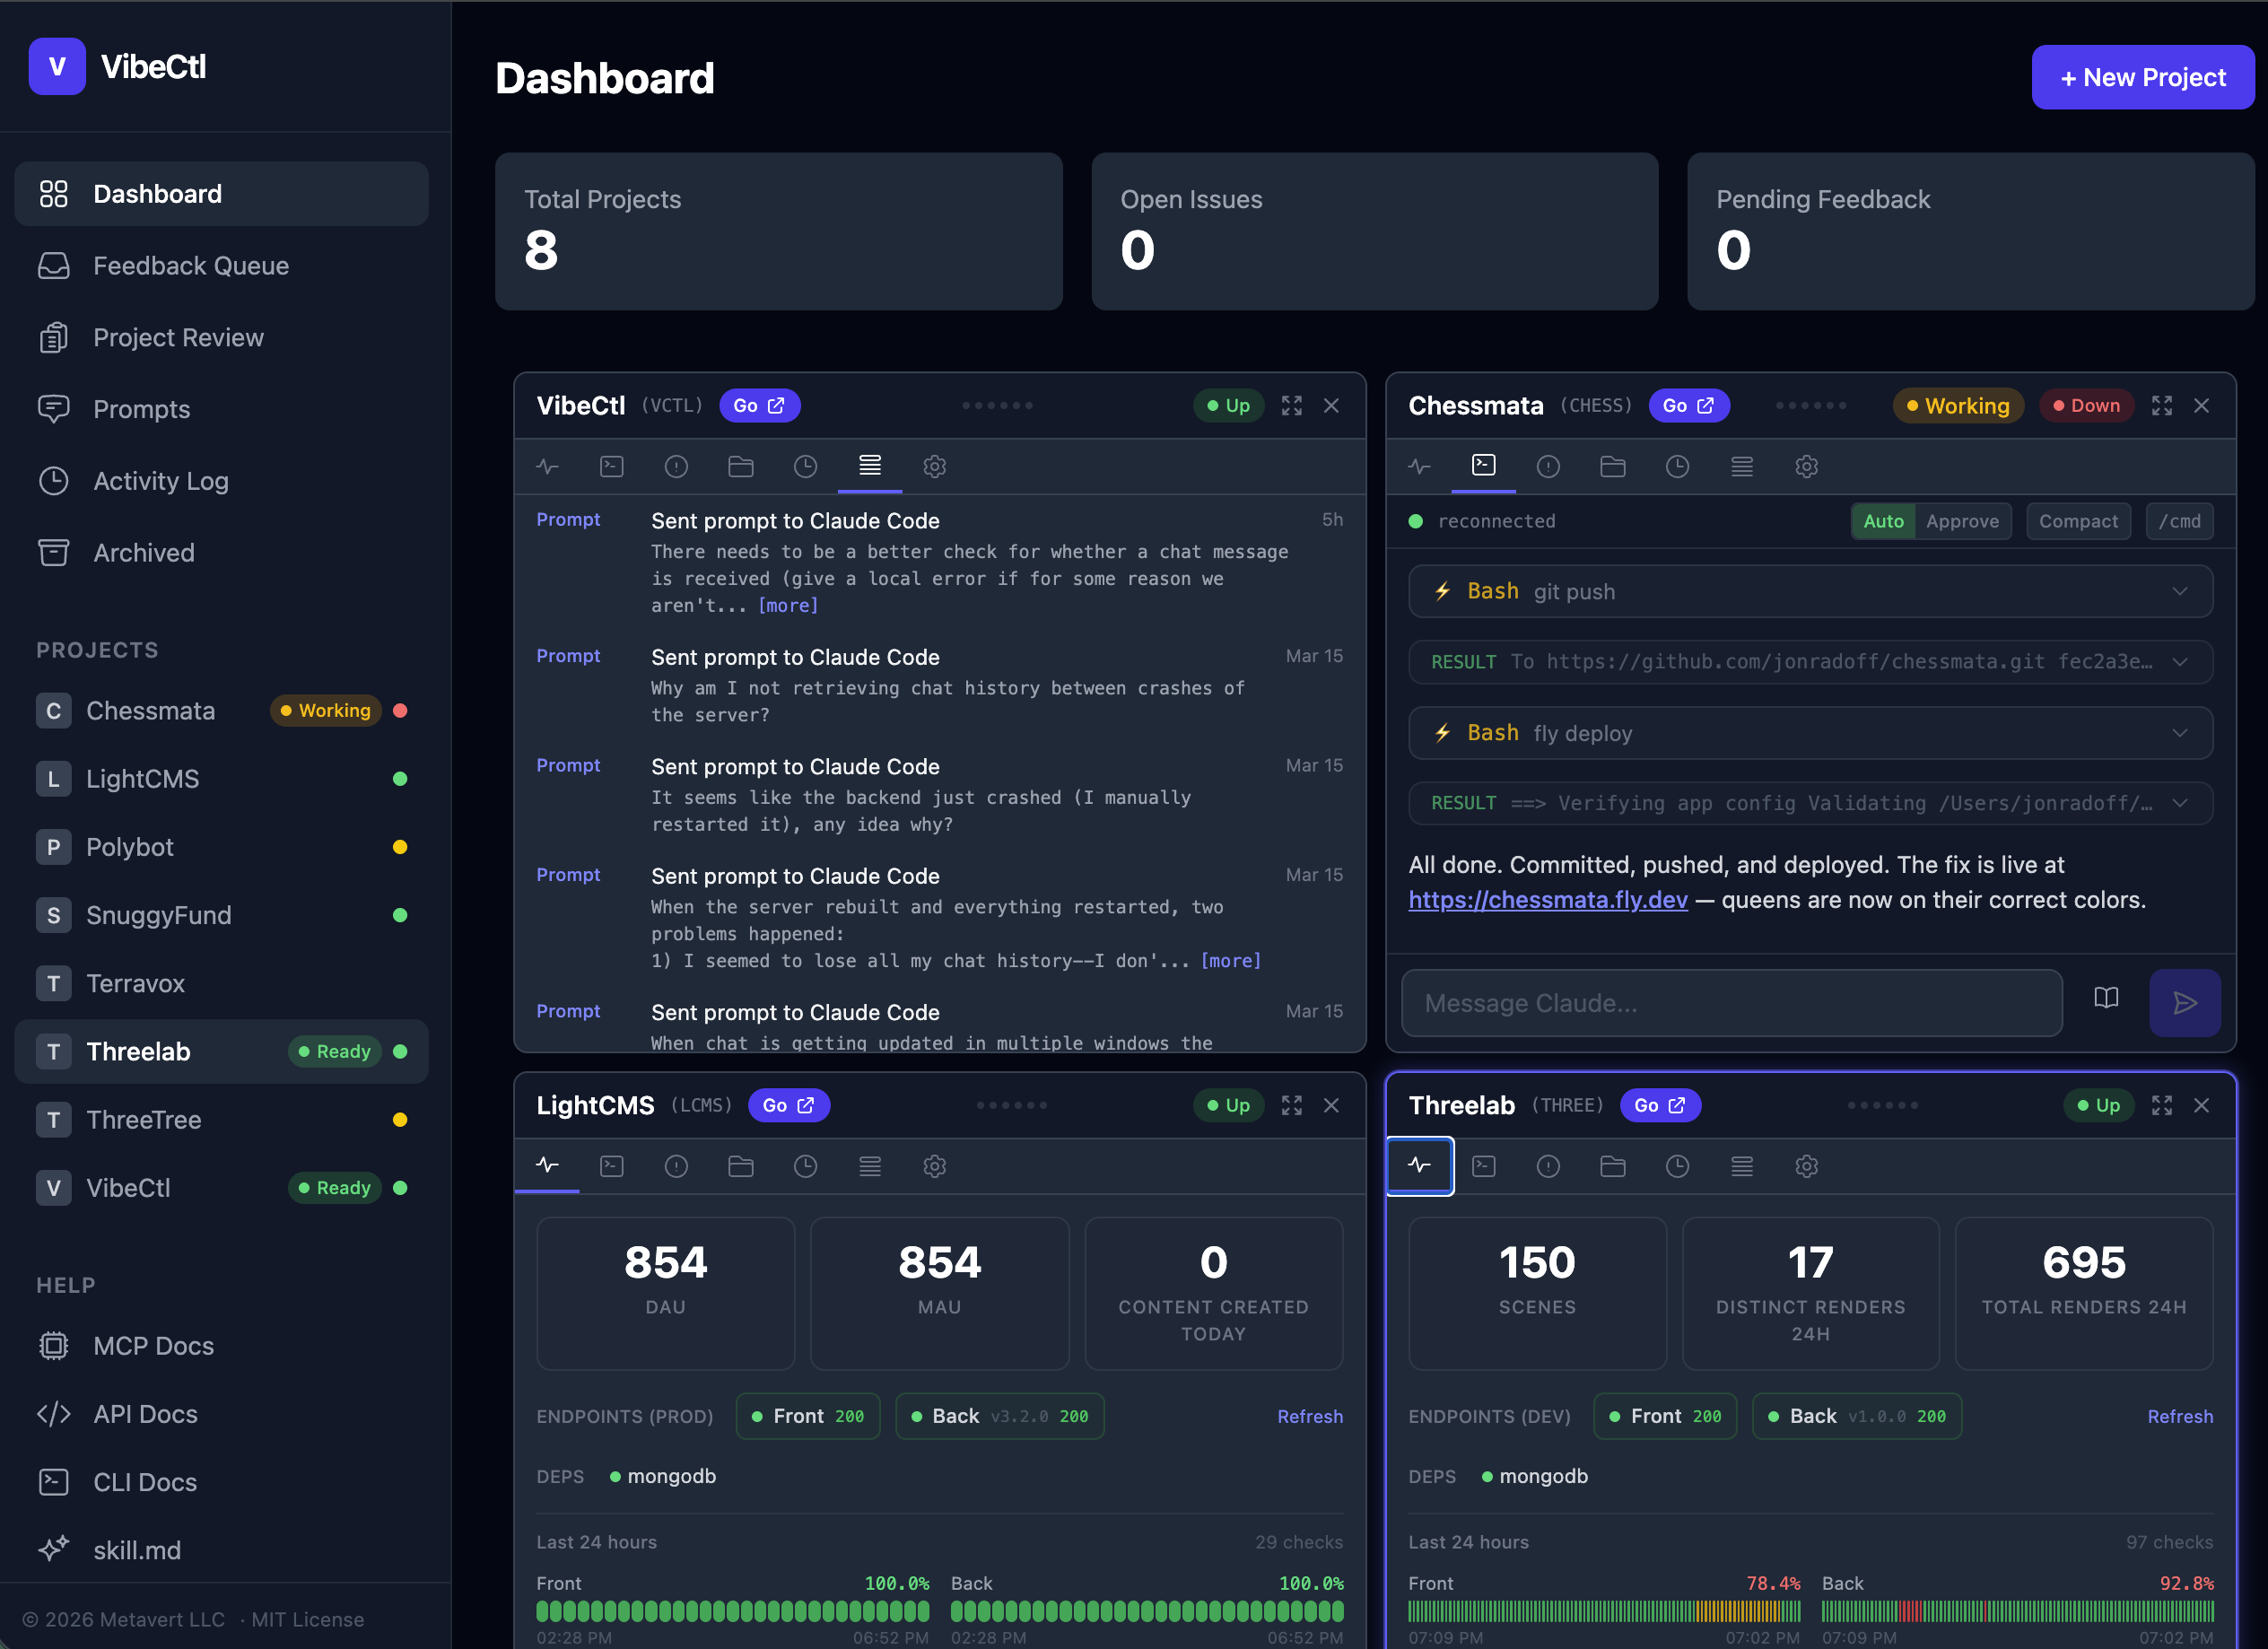Click the book icon beside the Message Claude field

point(2107,999)
